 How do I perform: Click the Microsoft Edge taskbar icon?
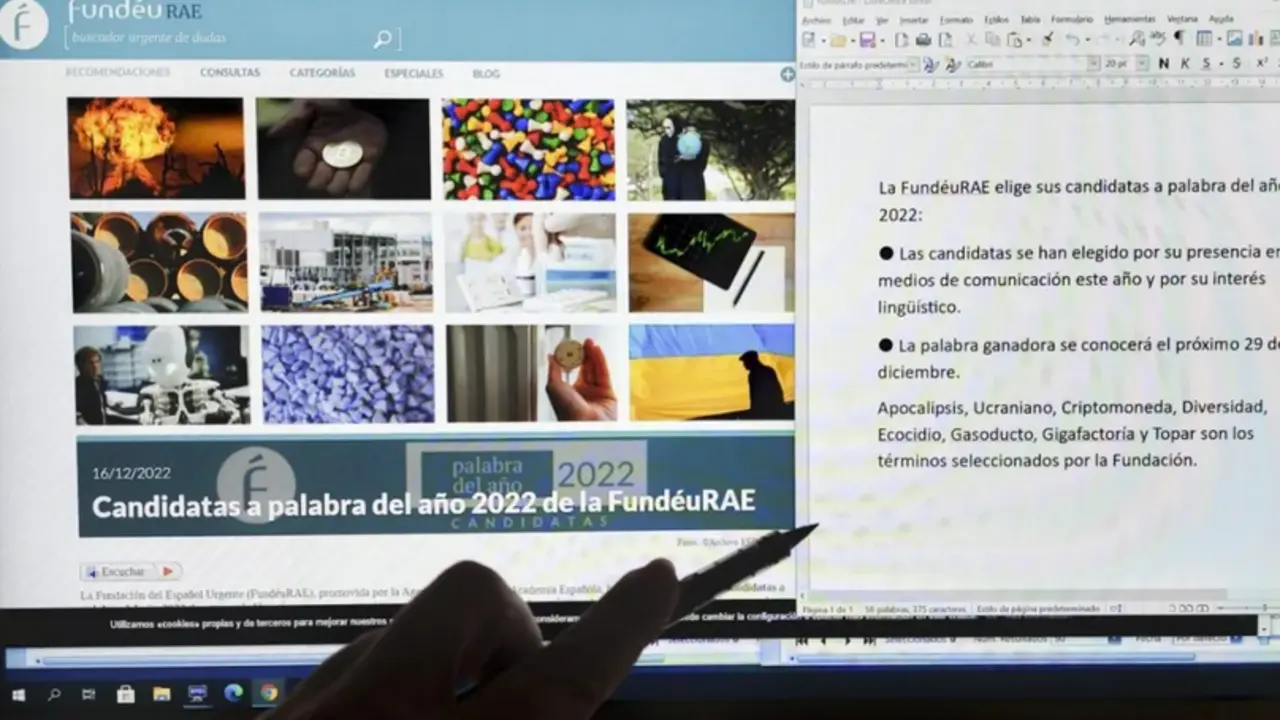(x=233, y=692)
